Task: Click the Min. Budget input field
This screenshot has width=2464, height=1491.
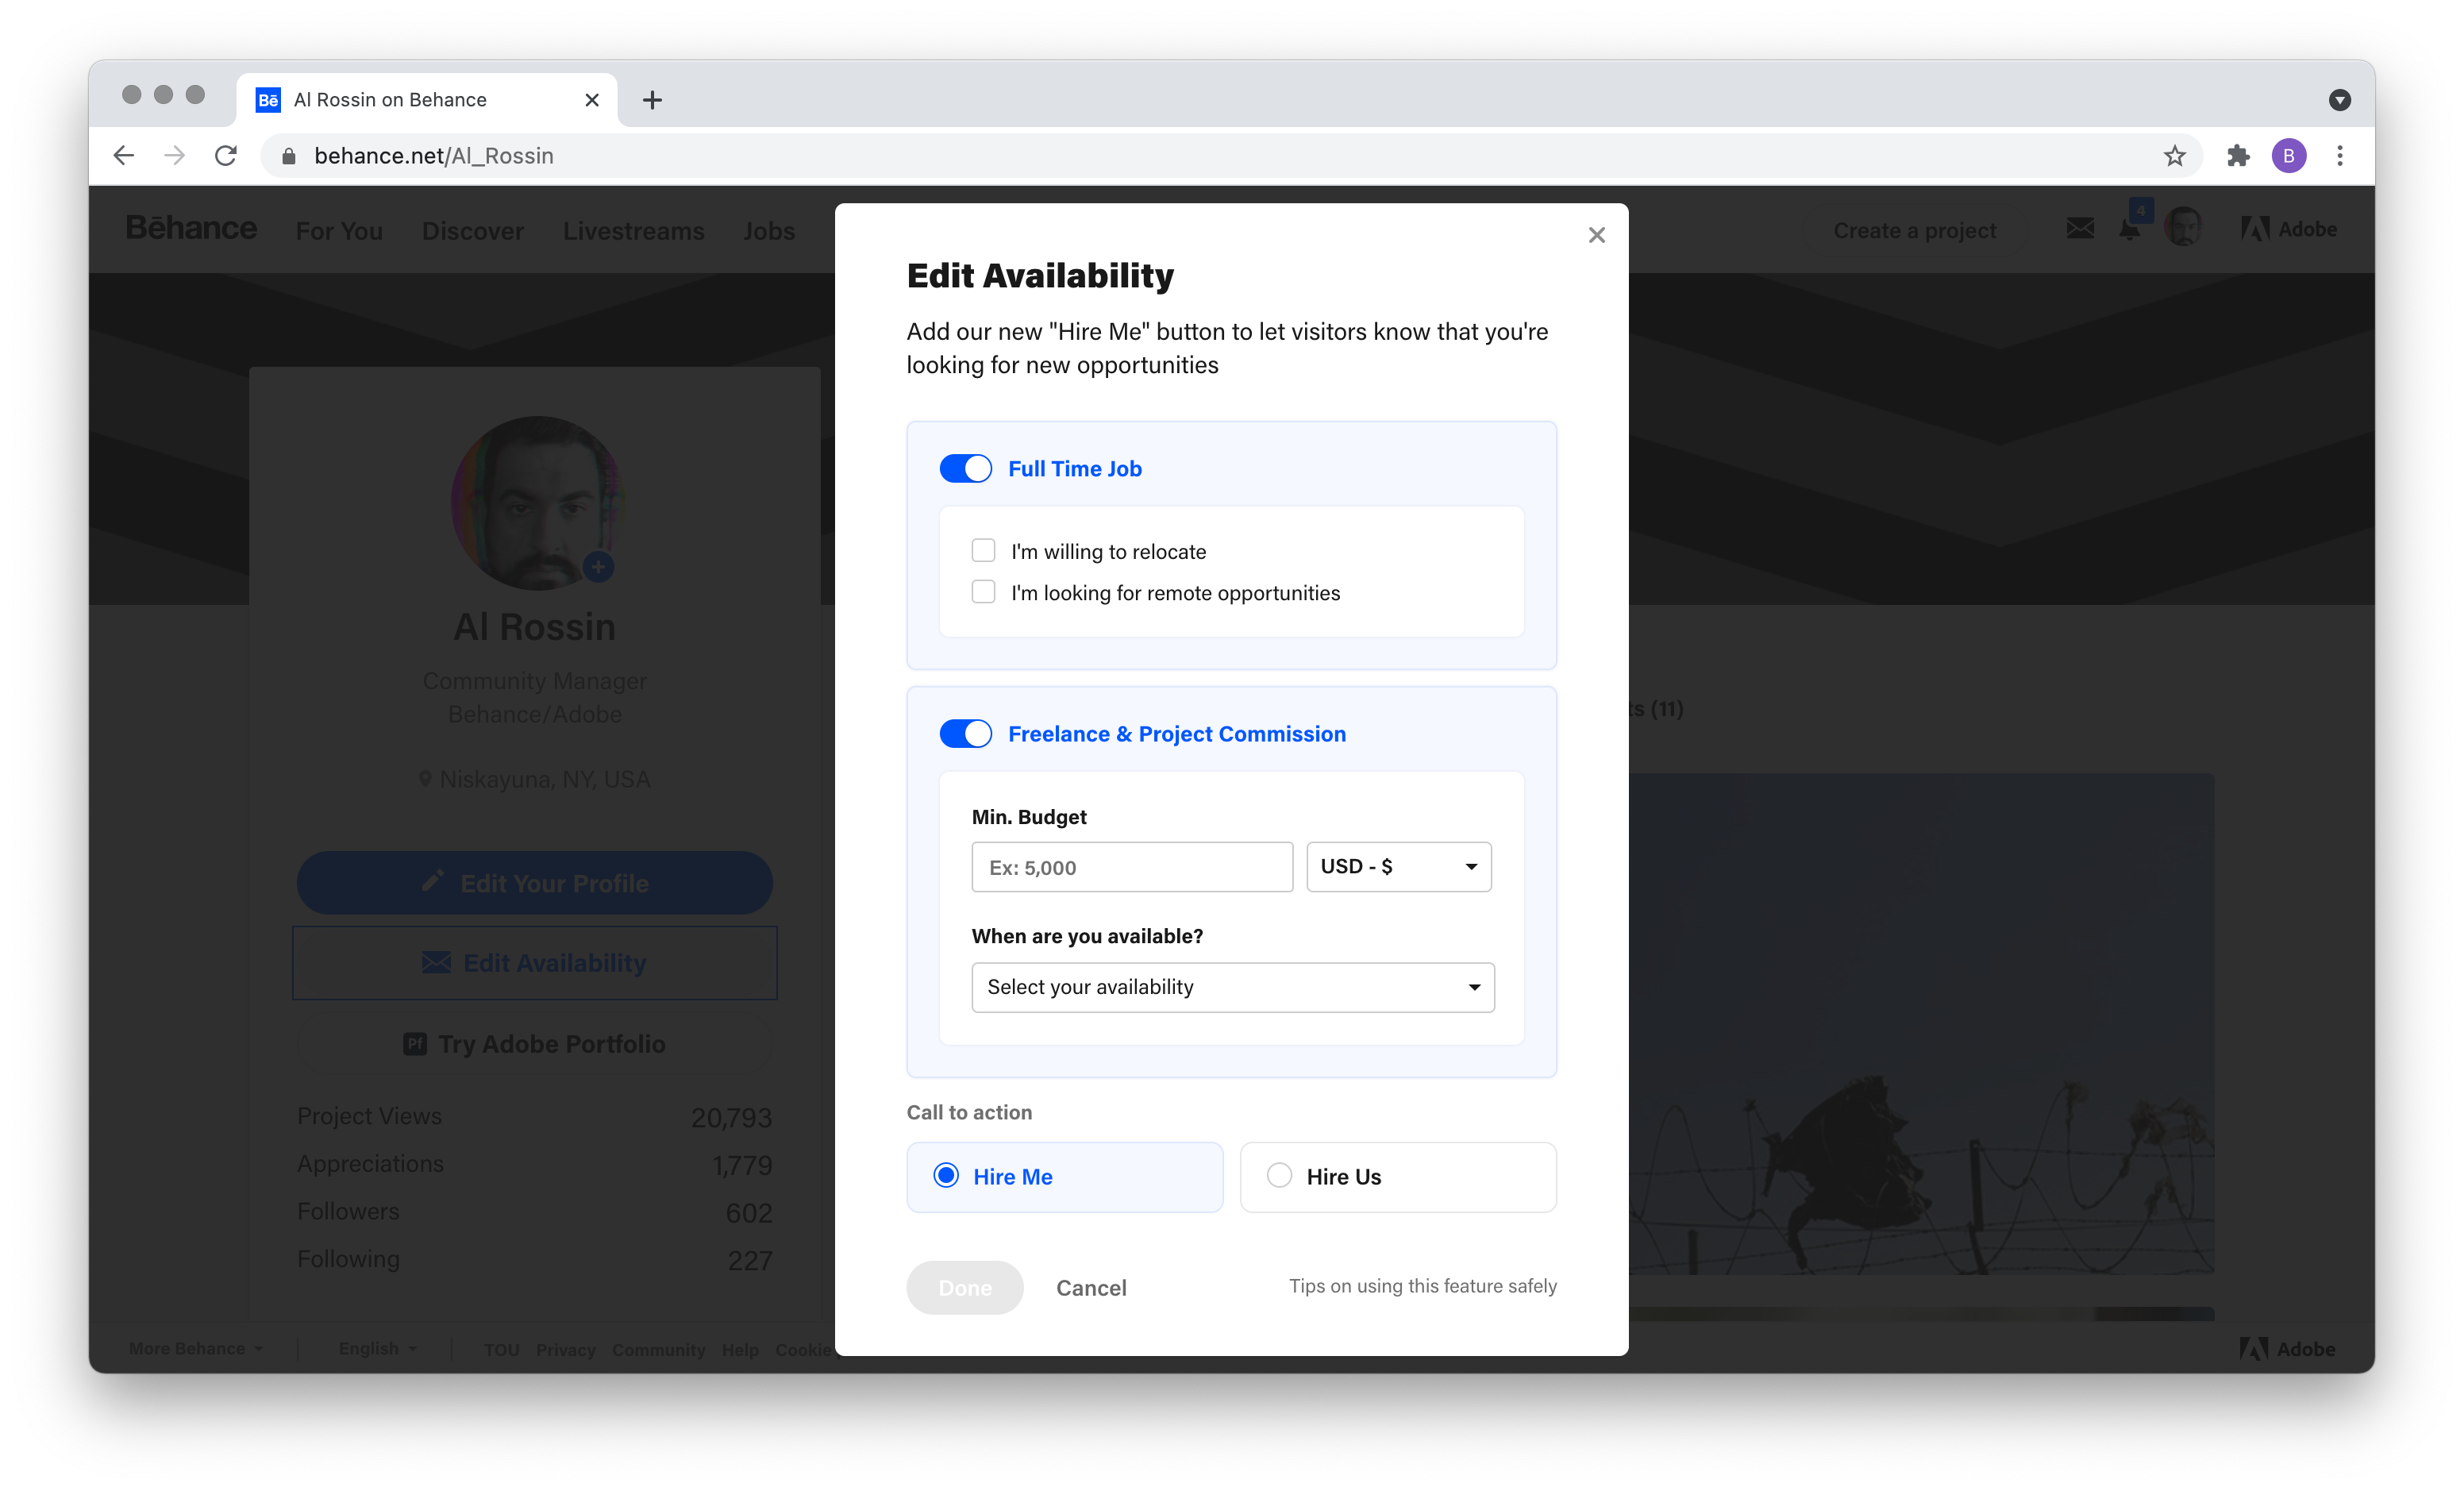Action: 1131,866
